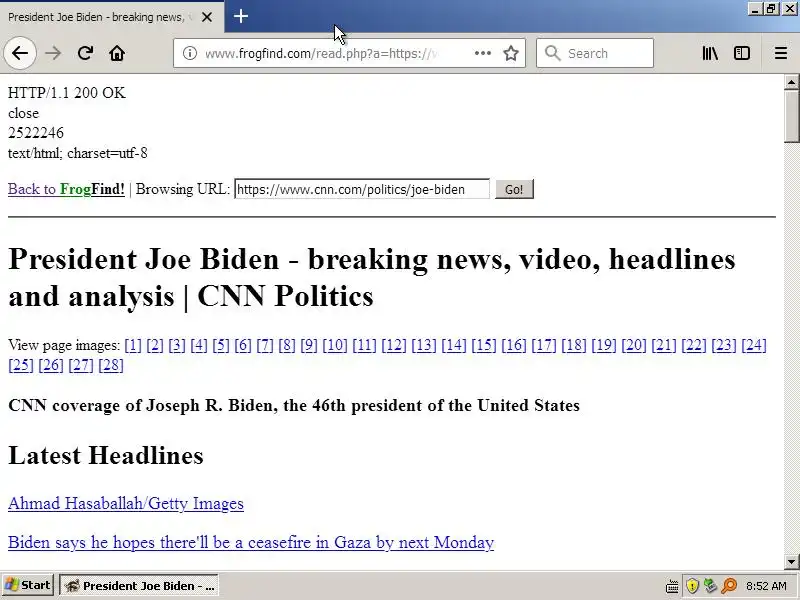
Task: Open page image link [6]
Action: [243, 345]
